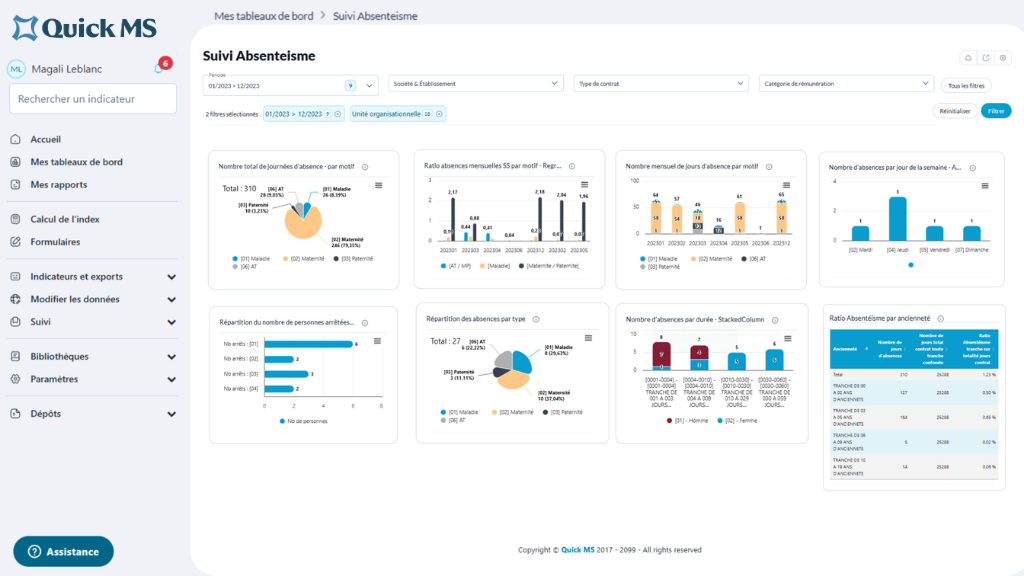Open the Catégorie de rémunération dropdown

pyautogui.click(x=846, y=84)
